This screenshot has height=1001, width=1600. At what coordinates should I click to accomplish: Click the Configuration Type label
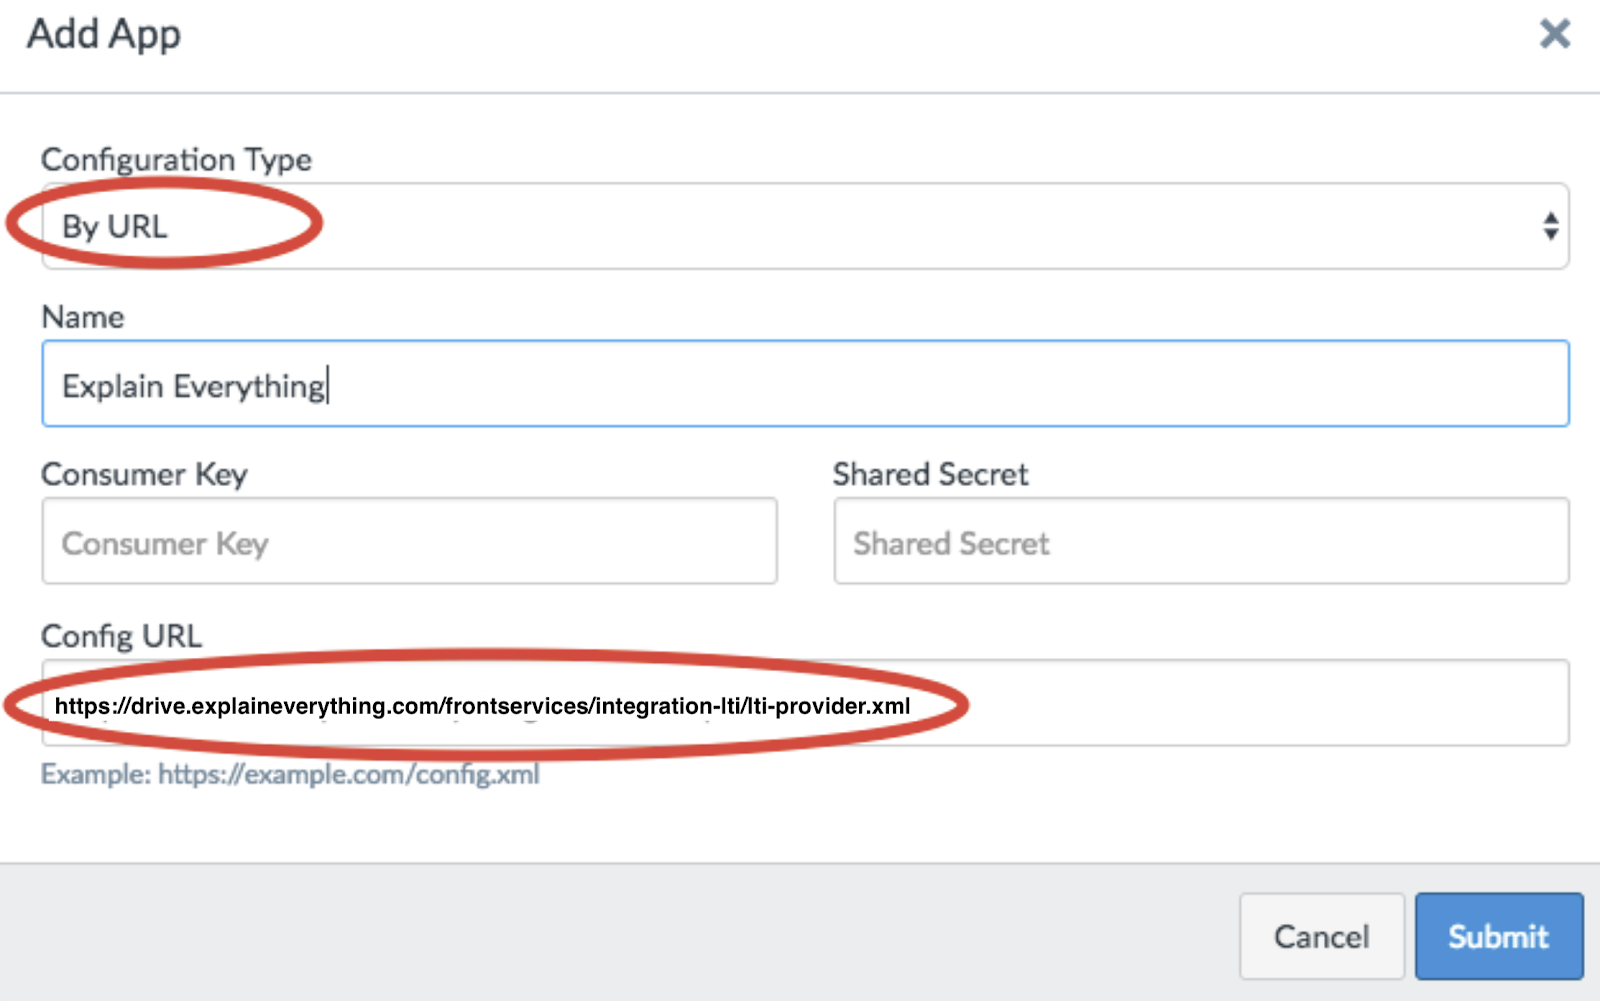(176, 160)
